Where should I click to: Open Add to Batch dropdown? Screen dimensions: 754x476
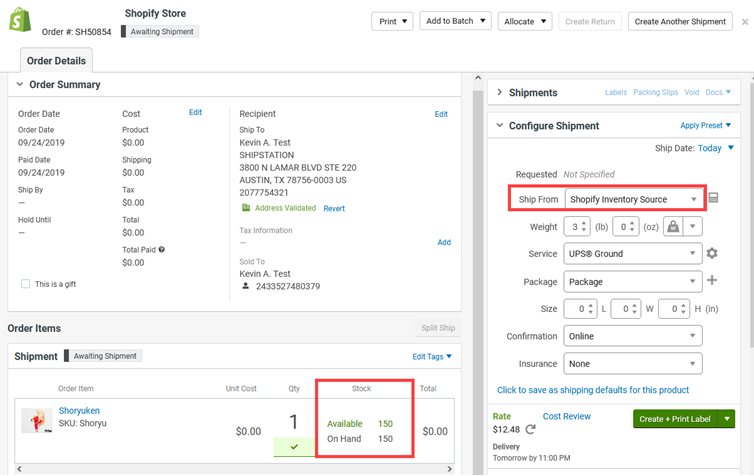(x=455, y=21)
